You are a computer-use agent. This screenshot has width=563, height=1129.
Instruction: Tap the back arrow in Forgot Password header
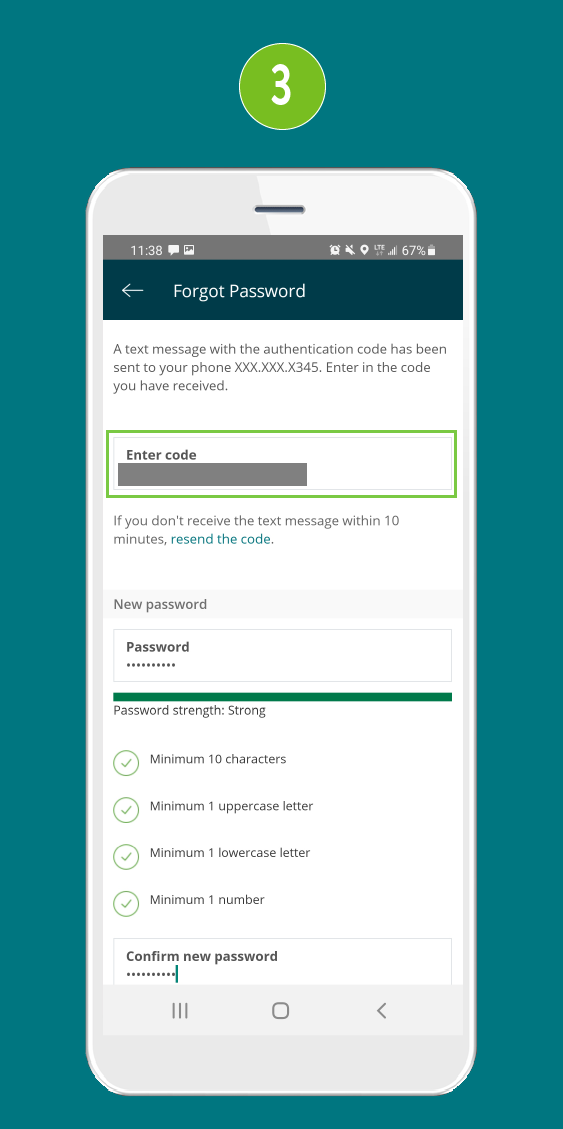(132, 290)
